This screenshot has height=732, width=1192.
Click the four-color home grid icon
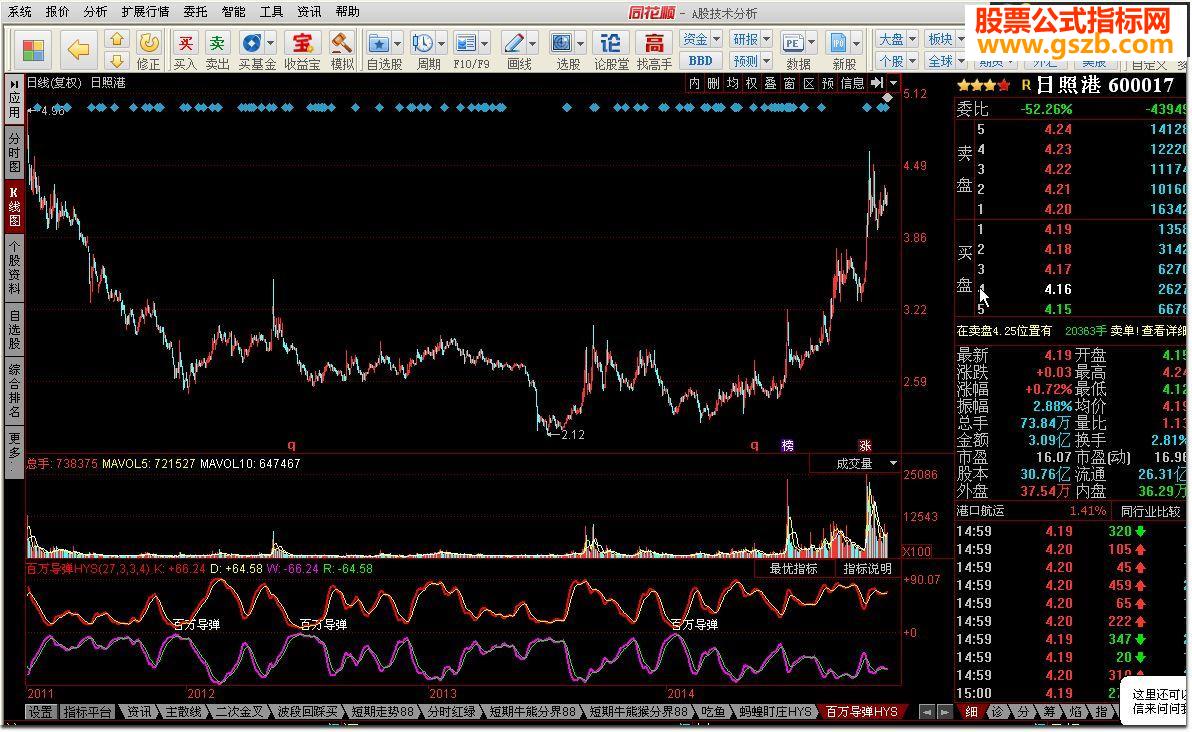click(x=33, y=50)
